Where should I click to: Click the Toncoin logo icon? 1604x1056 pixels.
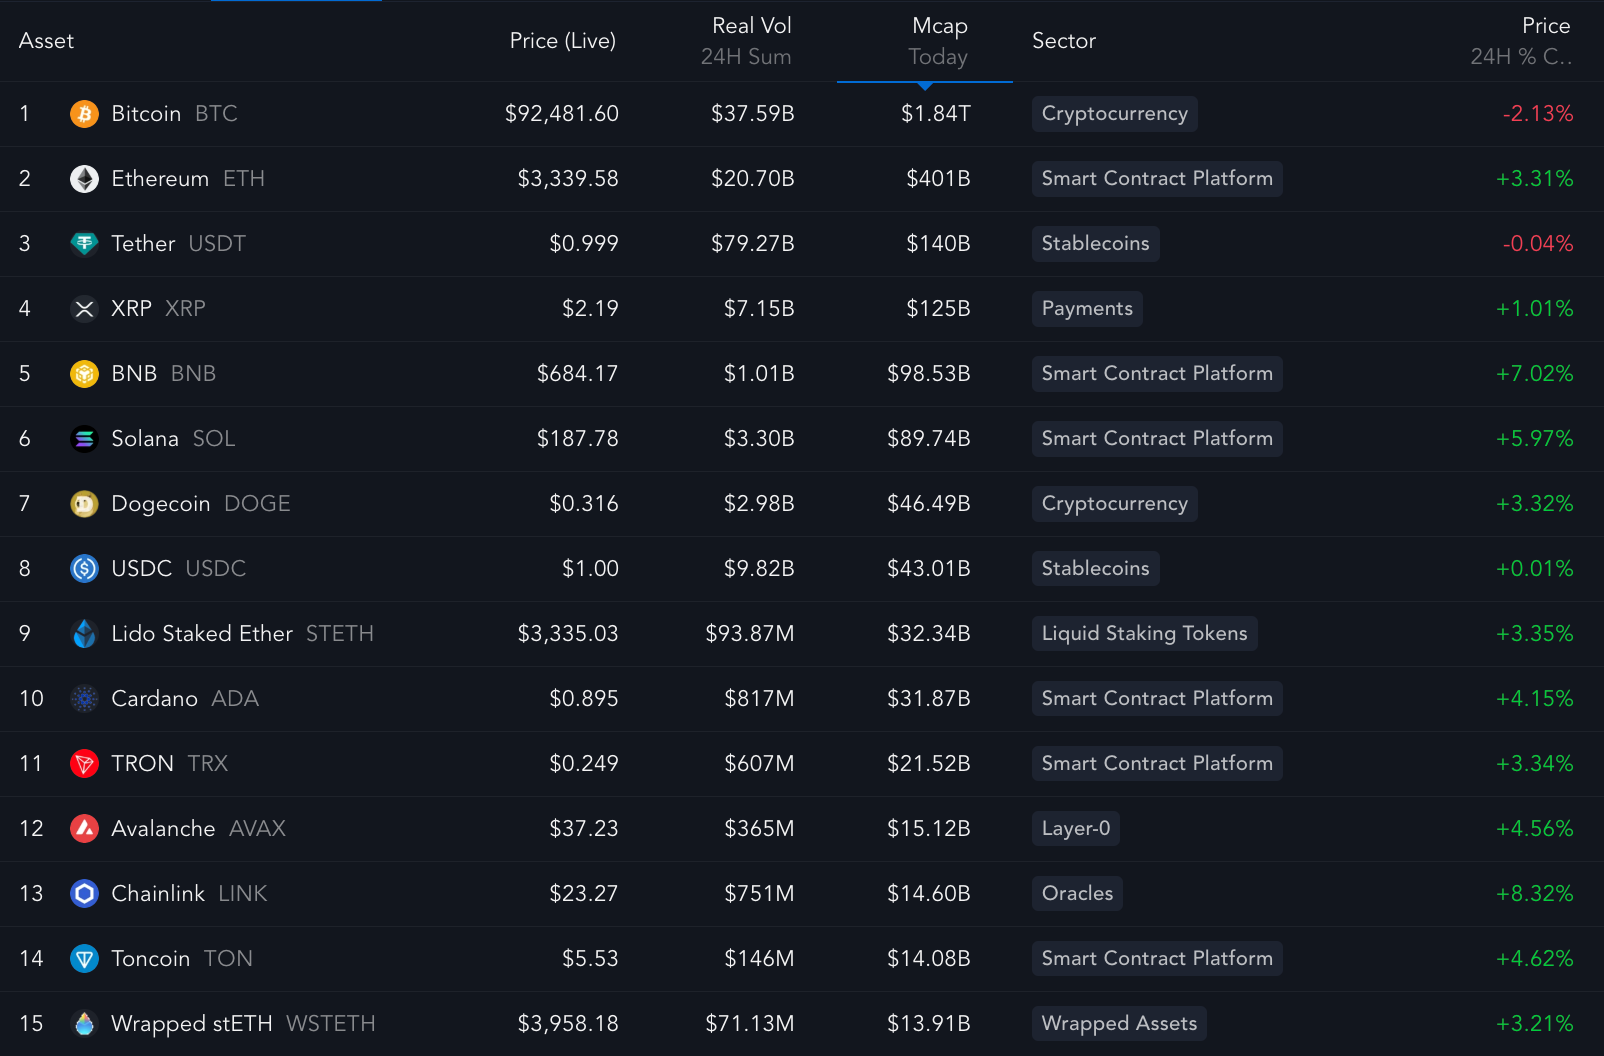pos(84,959)
